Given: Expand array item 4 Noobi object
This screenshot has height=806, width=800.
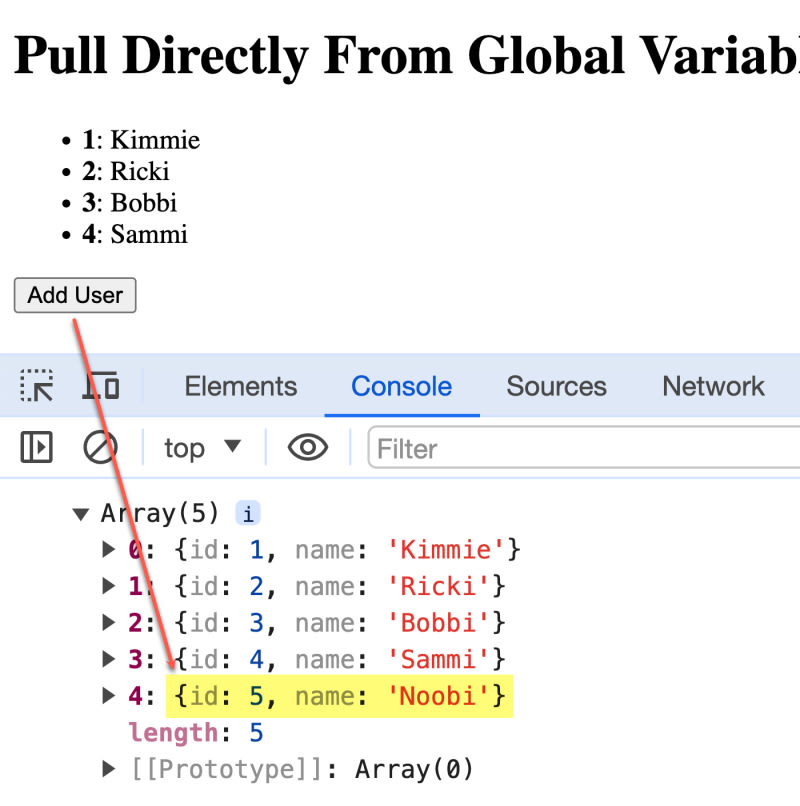Looking at the screenshot, I should (109, 696).
